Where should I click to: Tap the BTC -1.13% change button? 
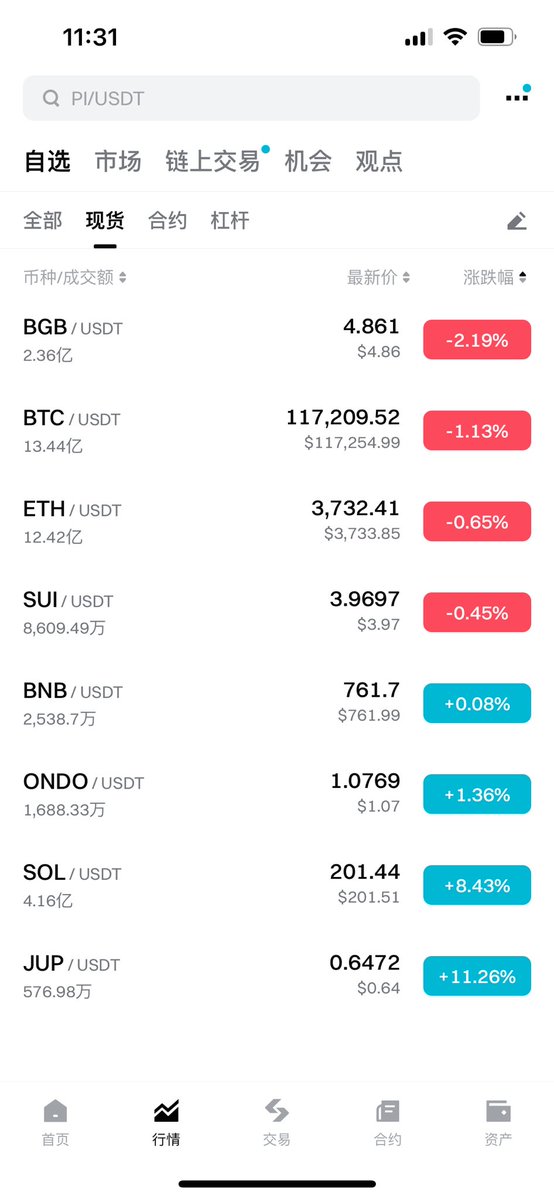tap(477, 431)
